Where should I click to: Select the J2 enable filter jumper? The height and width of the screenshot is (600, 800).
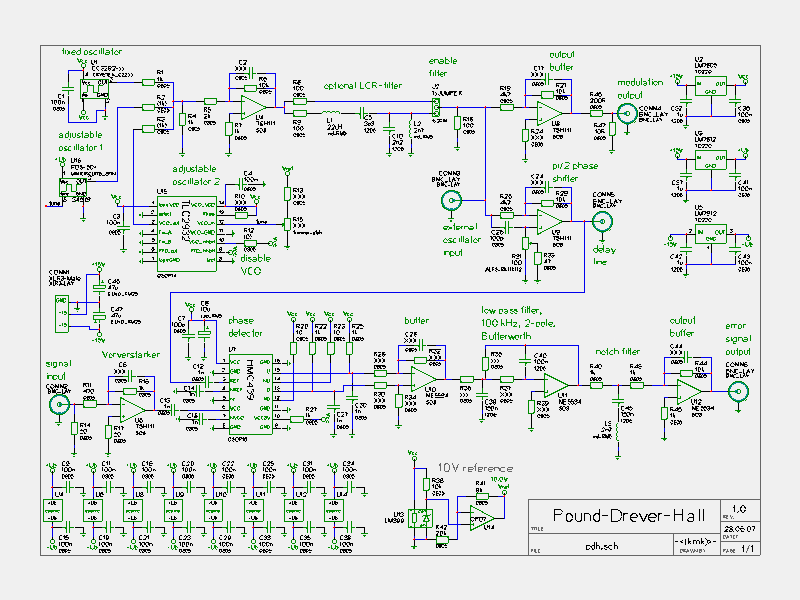(436, 107)
